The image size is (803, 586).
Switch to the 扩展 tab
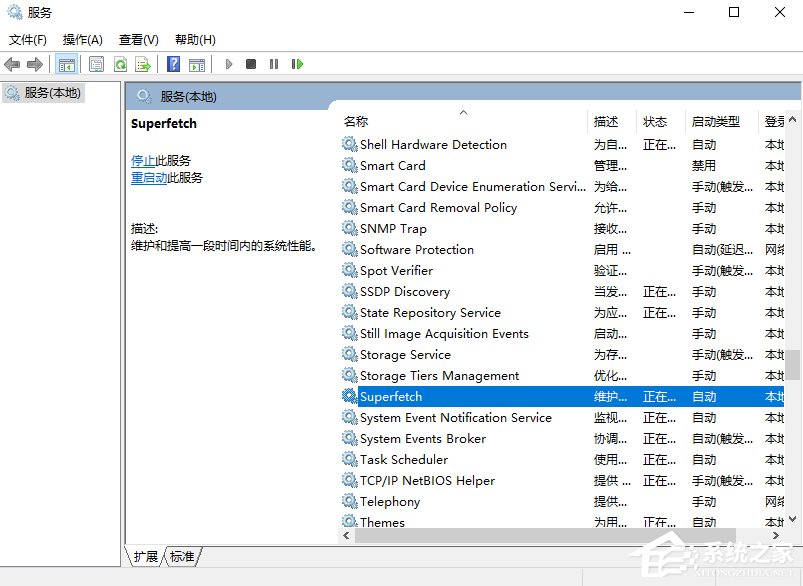point(147,557)
